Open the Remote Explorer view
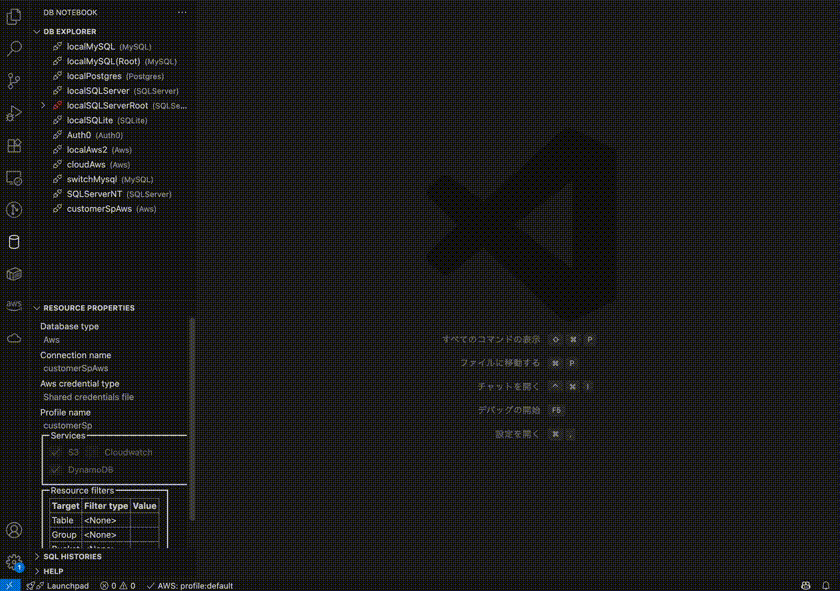This screenshot has width=840, height=591. (14, 177)
